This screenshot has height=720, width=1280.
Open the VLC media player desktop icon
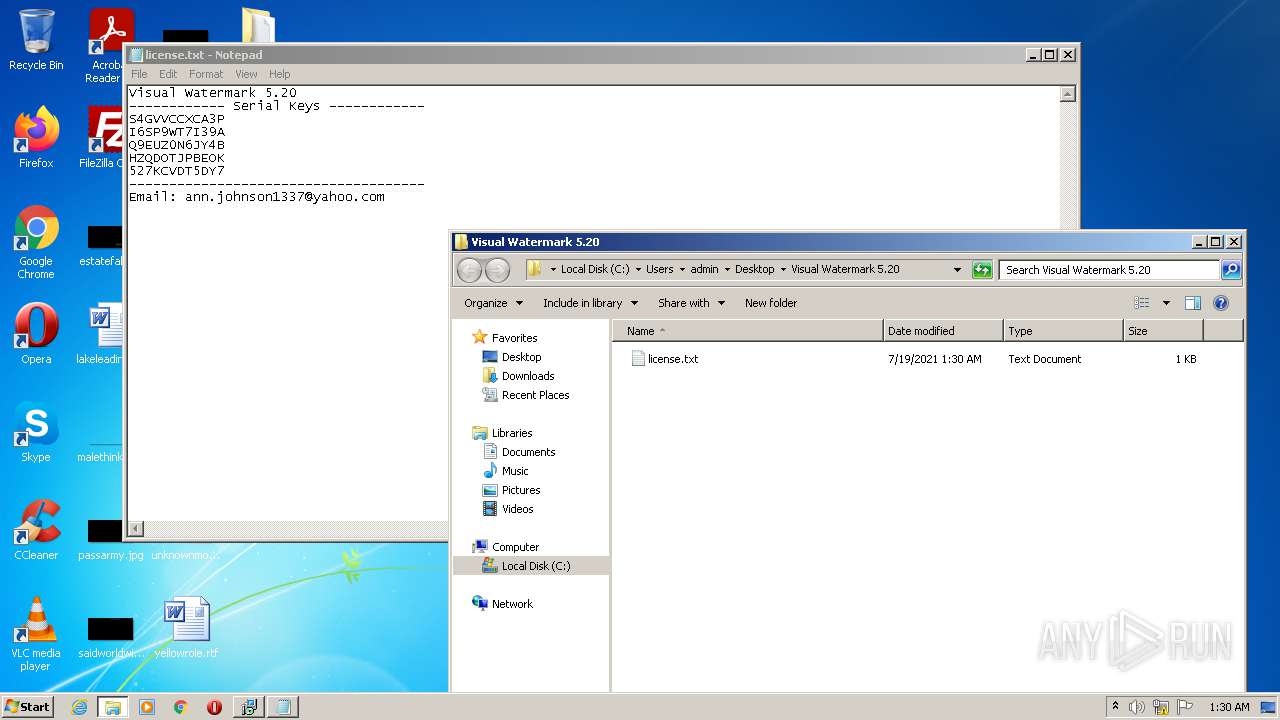pos(36,634)
